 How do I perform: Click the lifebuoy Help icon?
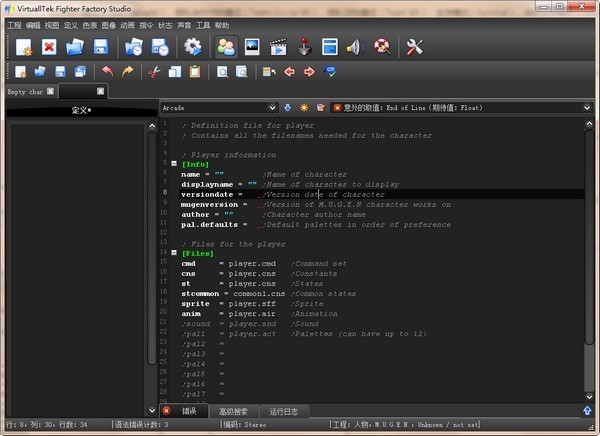pyautogui.click(x=381, y=47)
